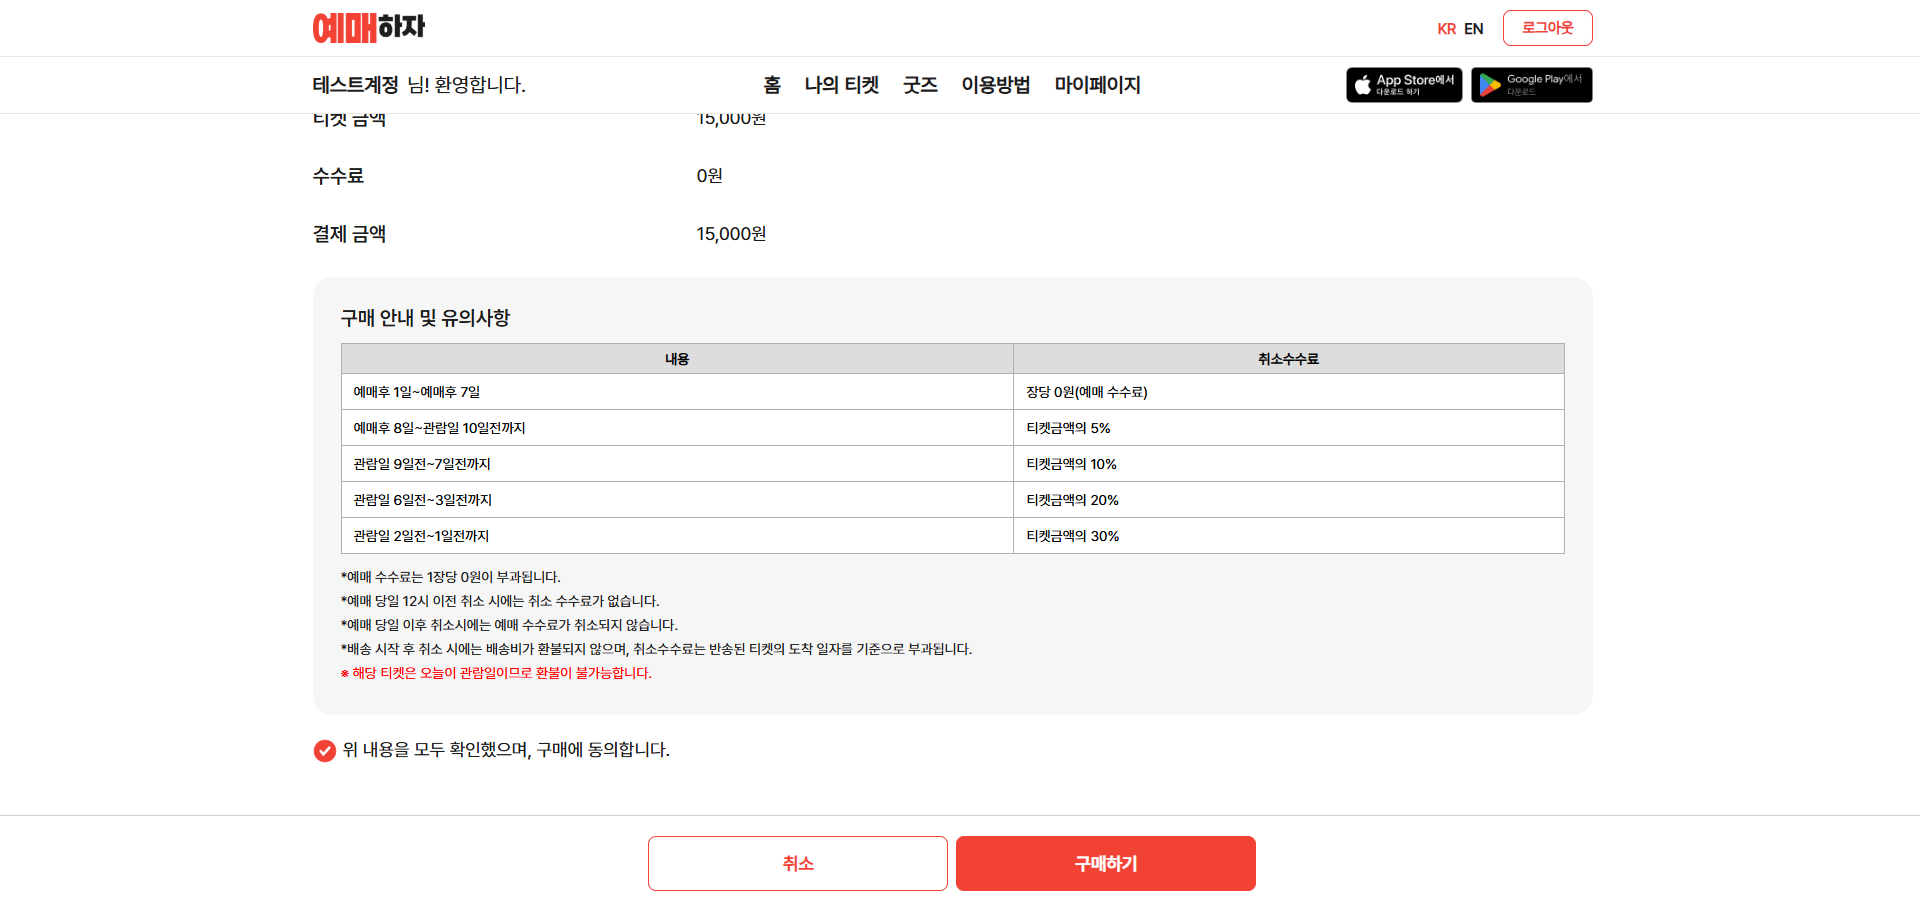Uncheck the purchase agreement checkmark

325,750
